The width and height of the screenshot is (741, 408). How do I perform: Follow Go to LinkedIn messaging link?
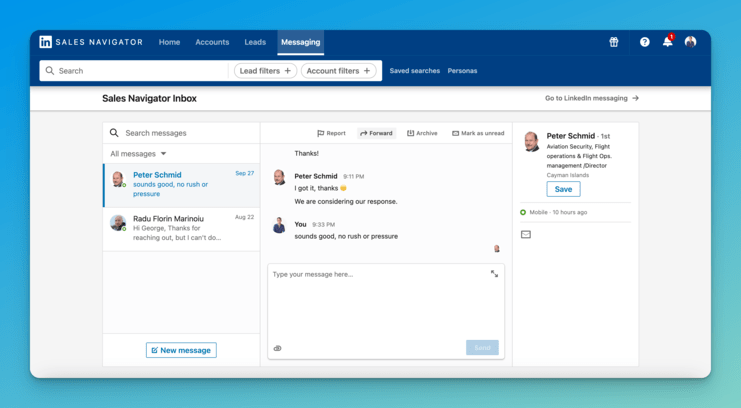[x=592, y=98]
